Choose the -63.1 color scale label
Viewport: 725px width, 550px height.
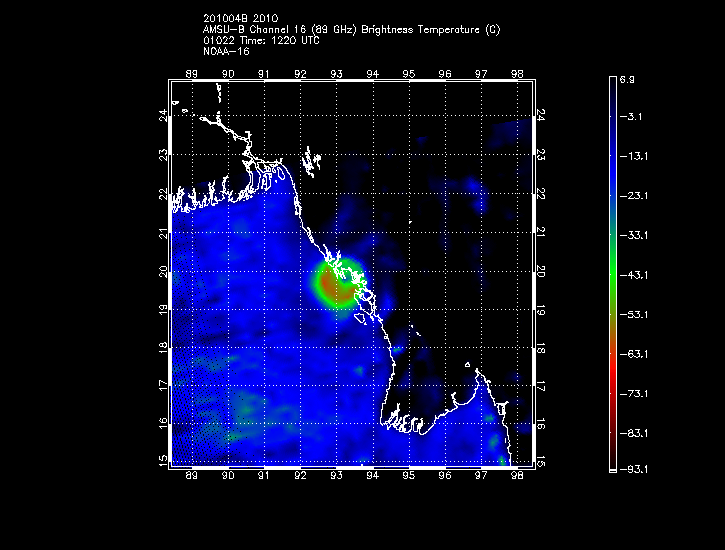point(633,354)
